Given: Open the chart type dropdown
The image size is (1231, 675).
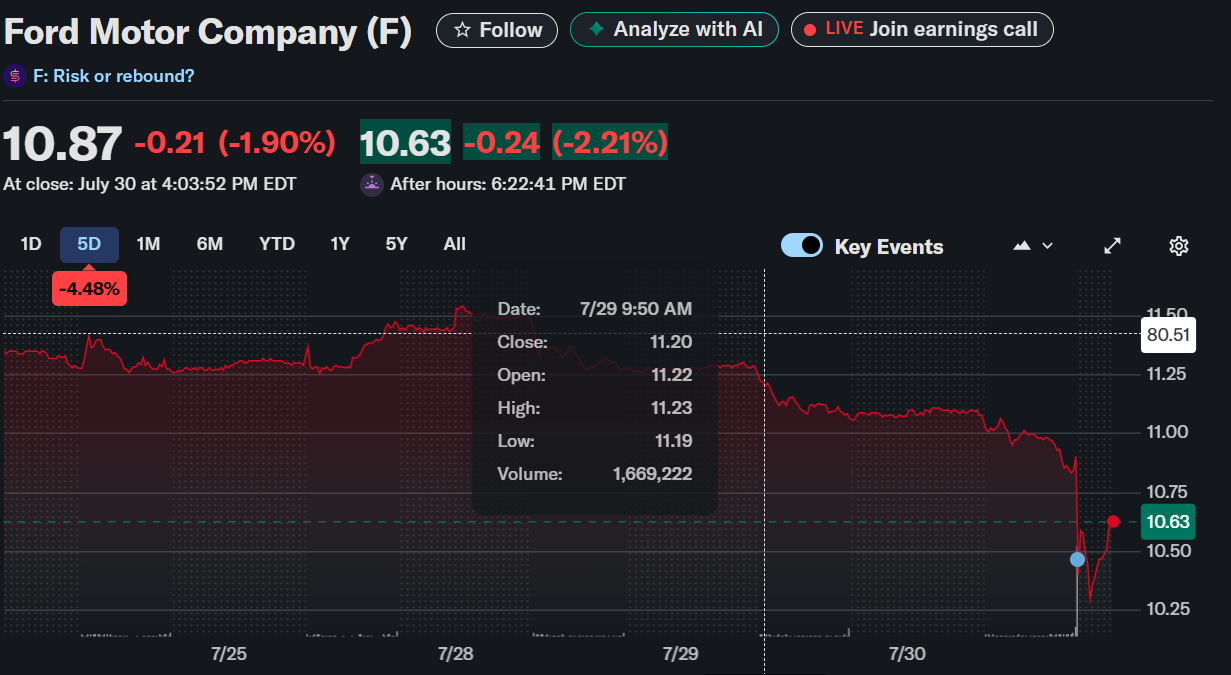Looking at the screenshot, I should click(x=1034, y=246).
